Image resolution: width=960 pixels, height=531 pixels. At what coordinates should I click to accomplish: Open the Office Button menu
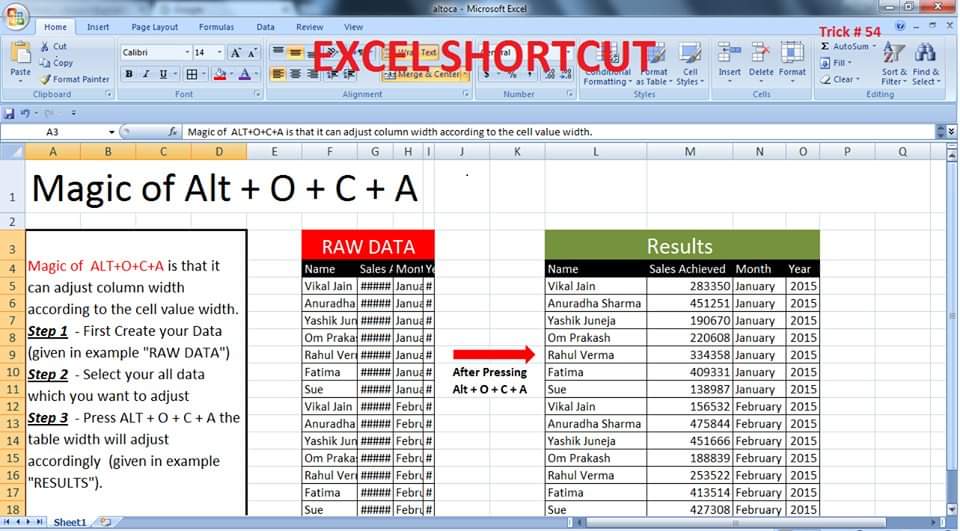(15, 17)
